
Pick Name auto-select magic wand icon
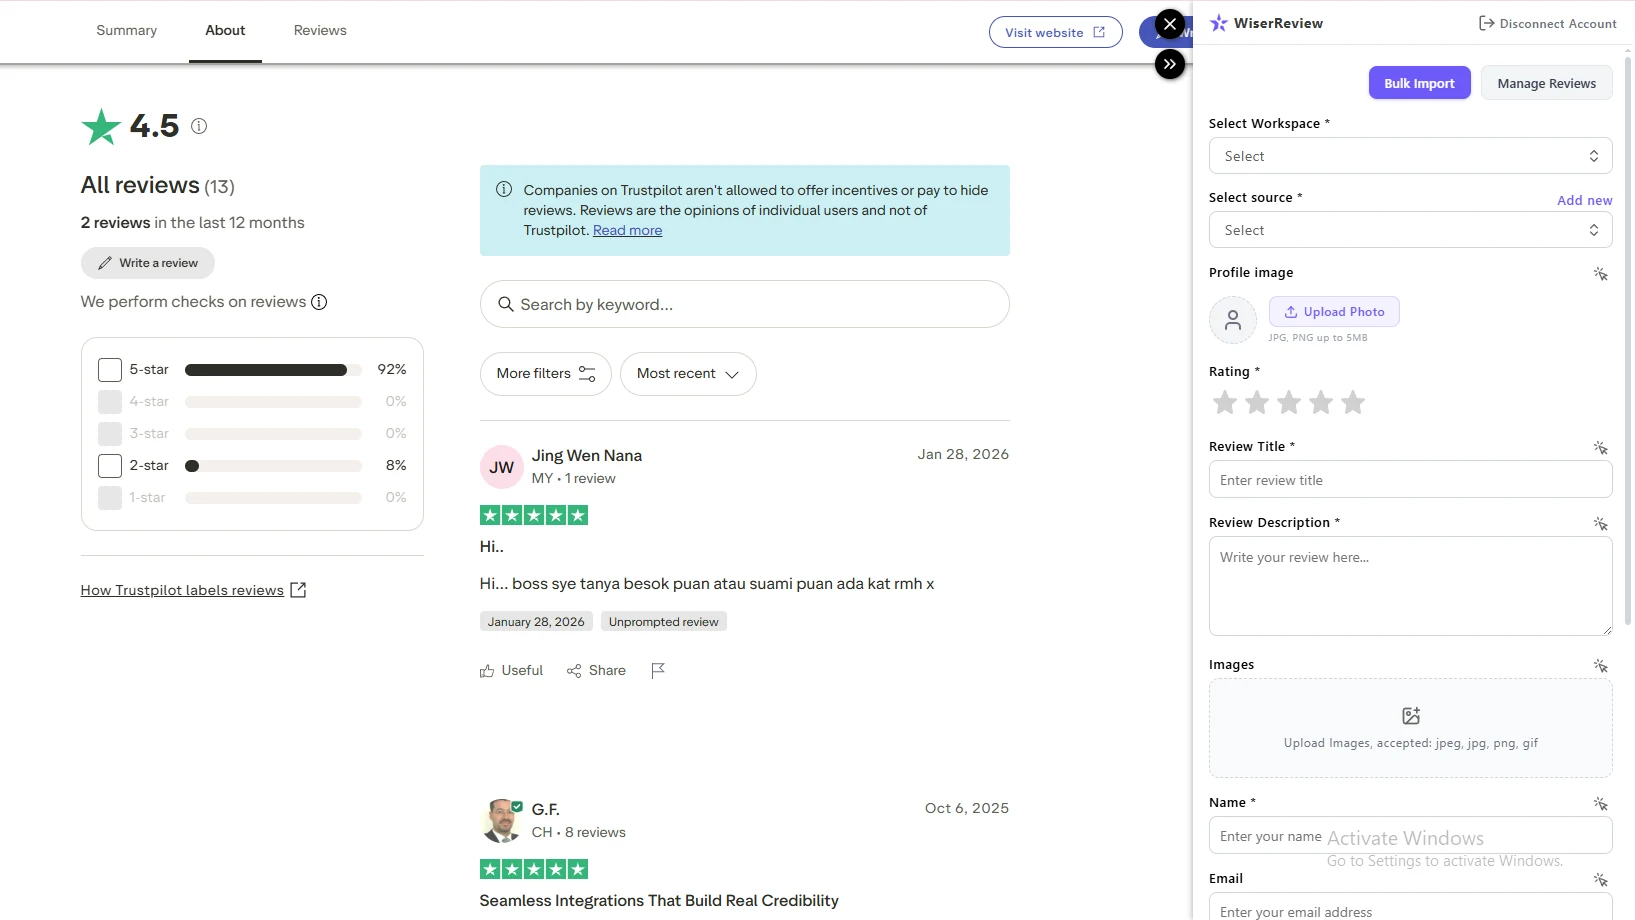point(1600,803)
